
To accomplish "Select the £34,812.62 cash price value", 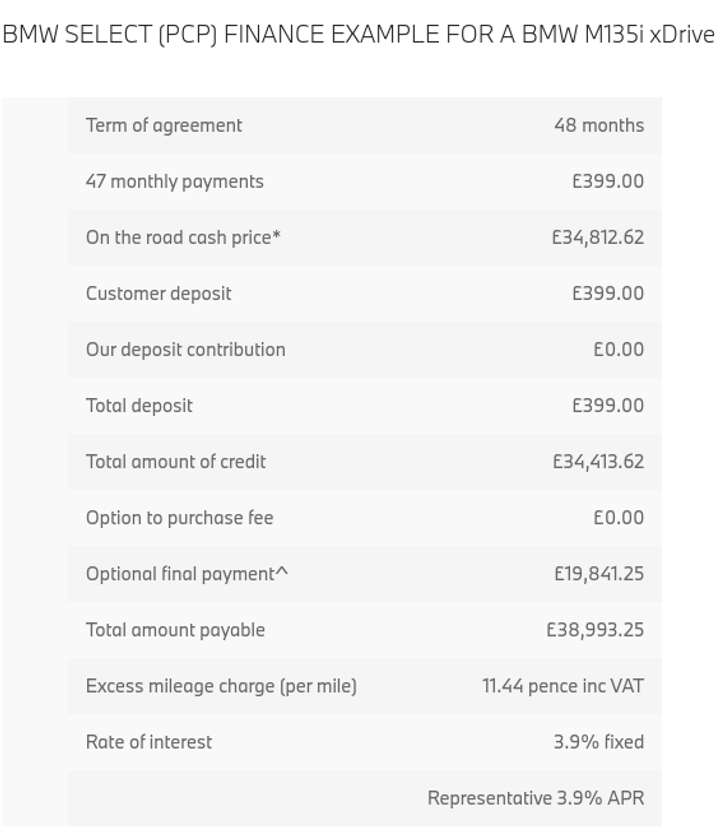I will point(598,237).
